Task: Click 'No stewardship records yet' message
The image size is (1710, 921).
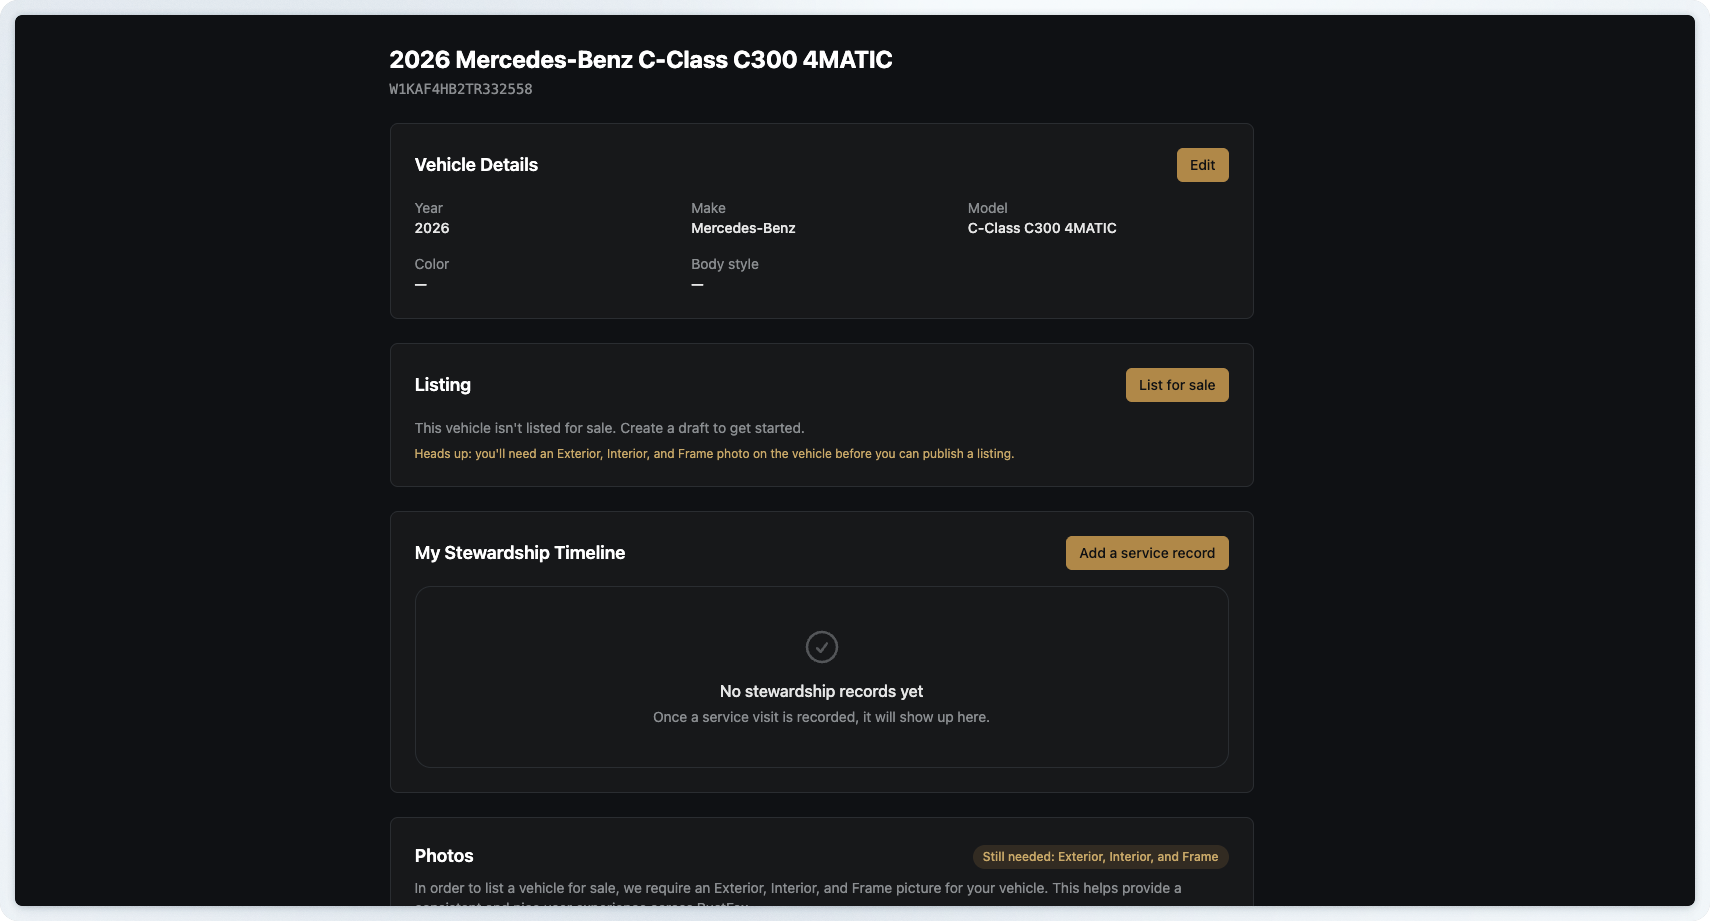Action: click(x=822, y=691)
